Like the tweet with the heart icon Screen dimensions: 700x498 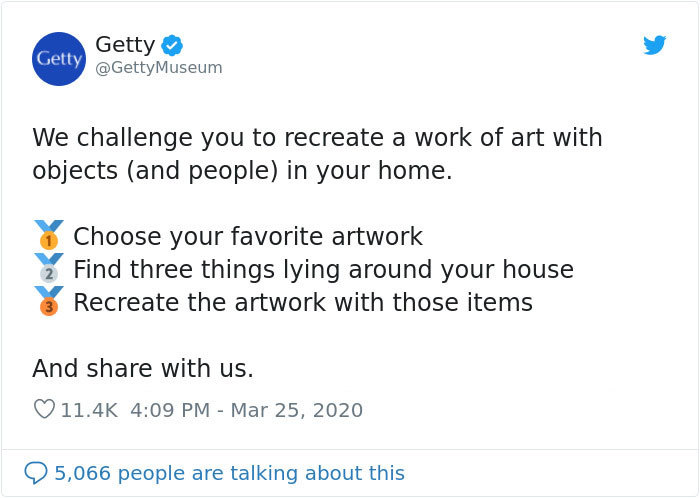point(43,410)
